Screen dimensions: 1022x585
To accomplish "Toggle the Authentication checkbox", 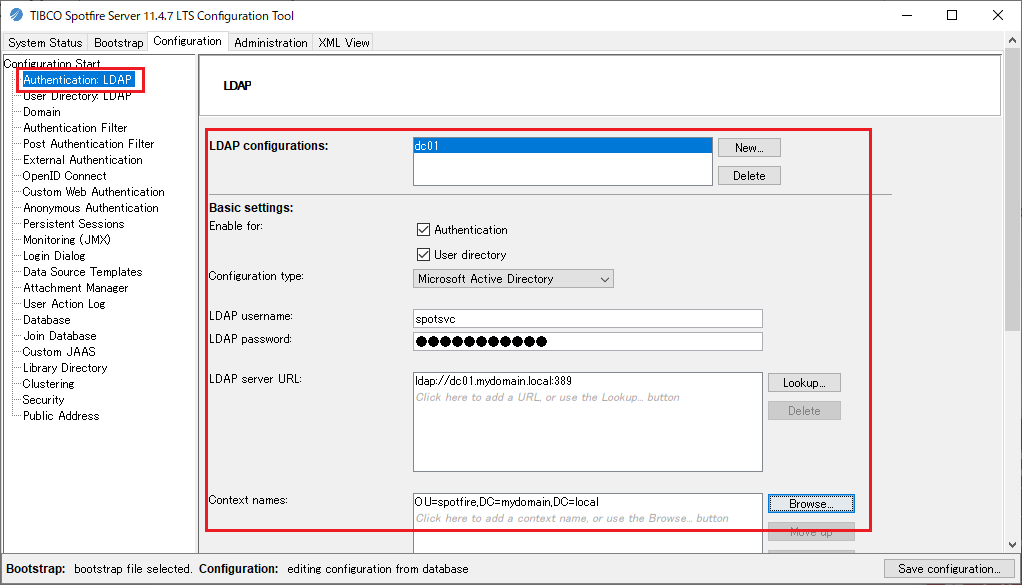I will tap(424, 229).
